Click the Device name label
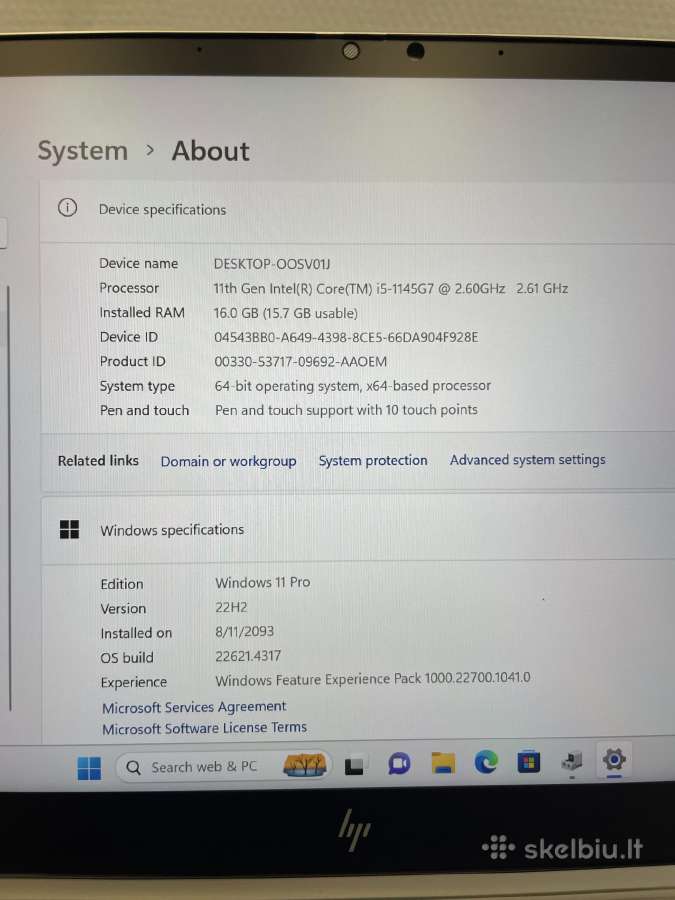 point(138,263)
